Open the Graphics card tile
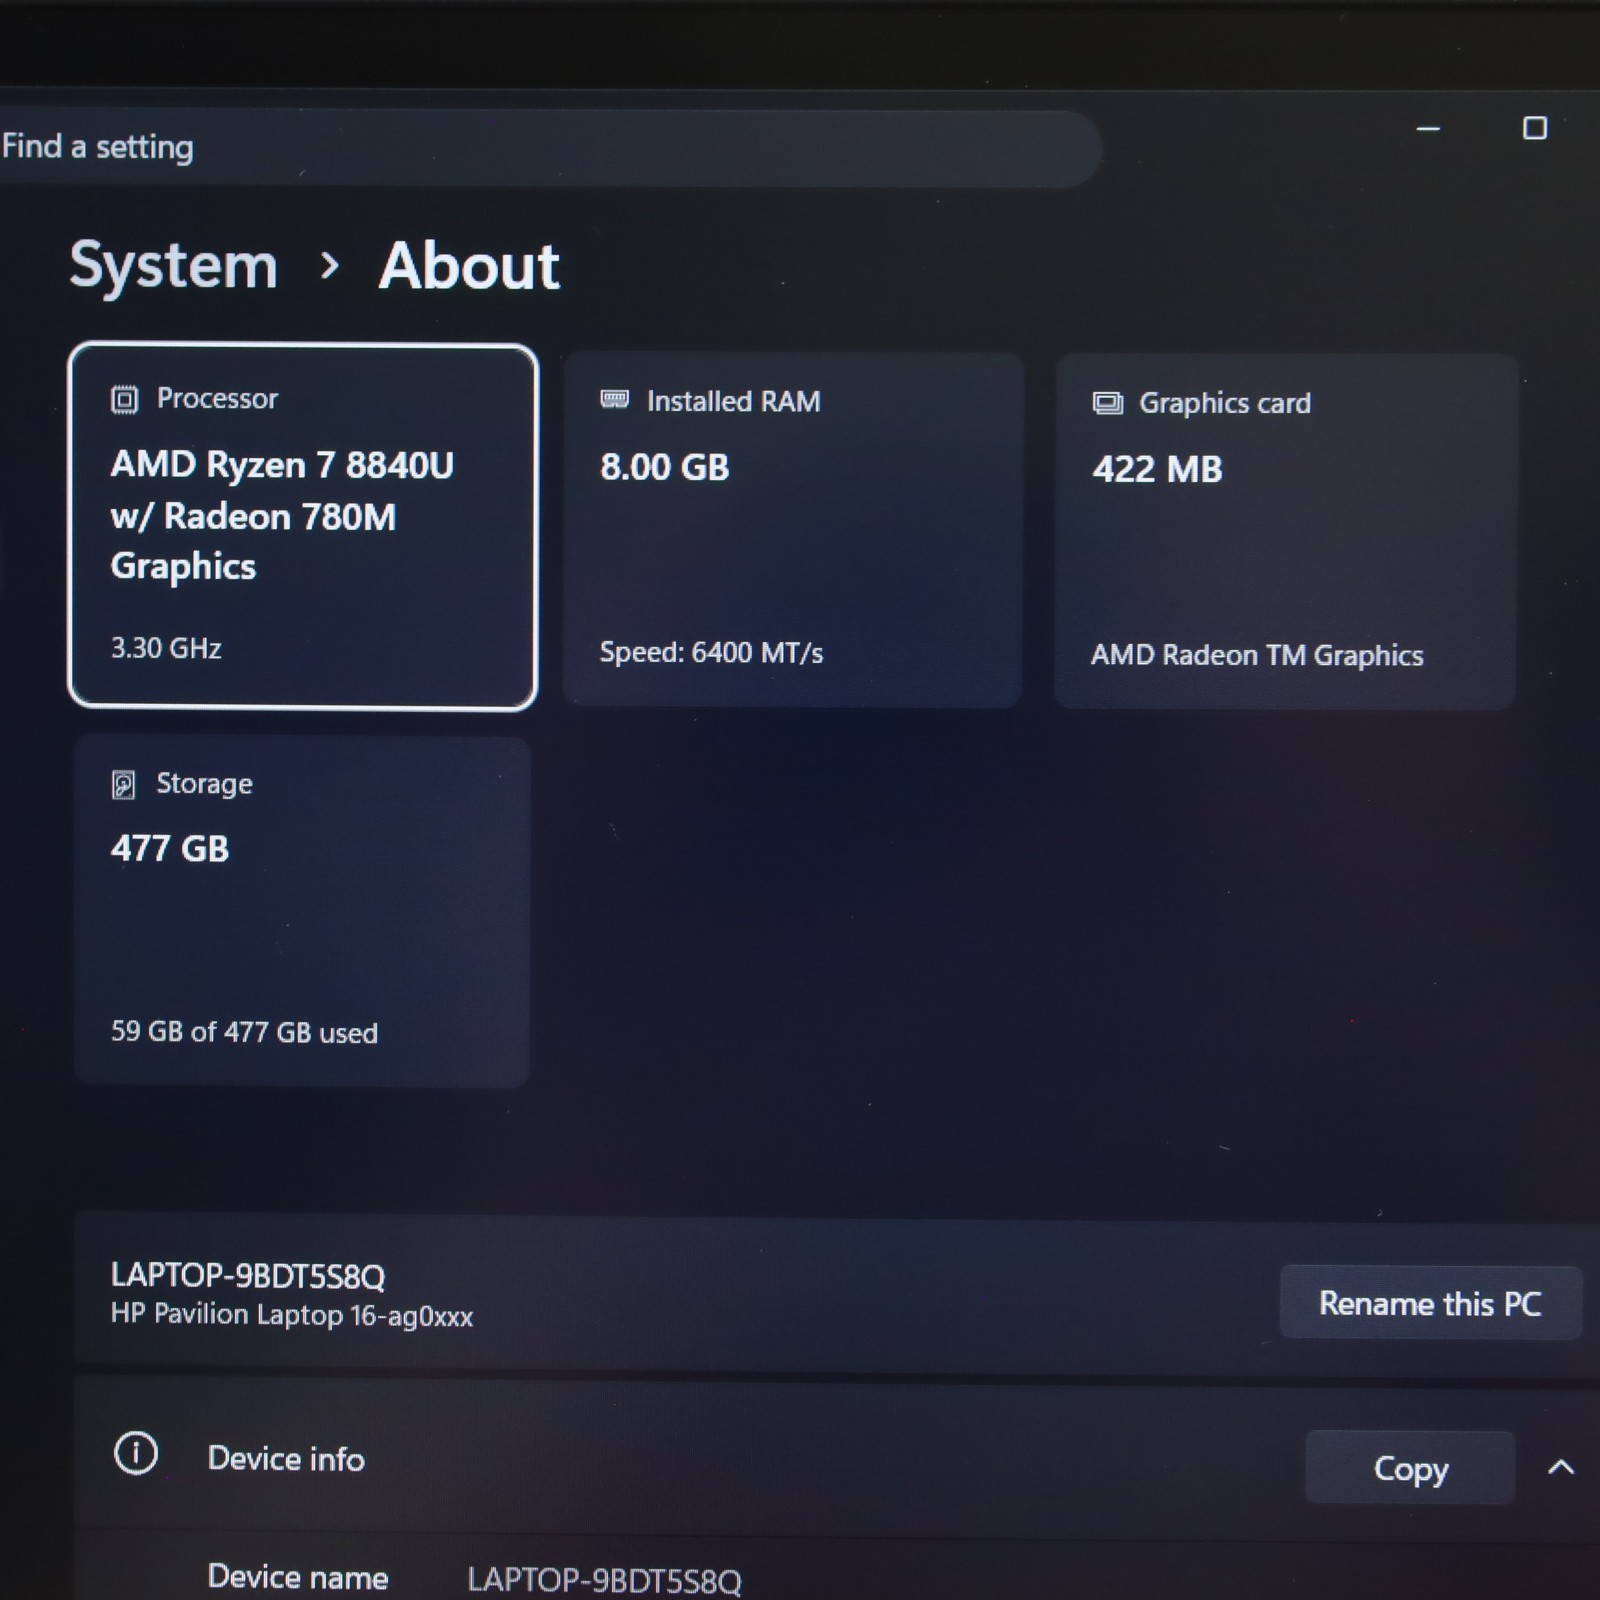Screen dimensions: 1600x1600 coord(1286,532)
